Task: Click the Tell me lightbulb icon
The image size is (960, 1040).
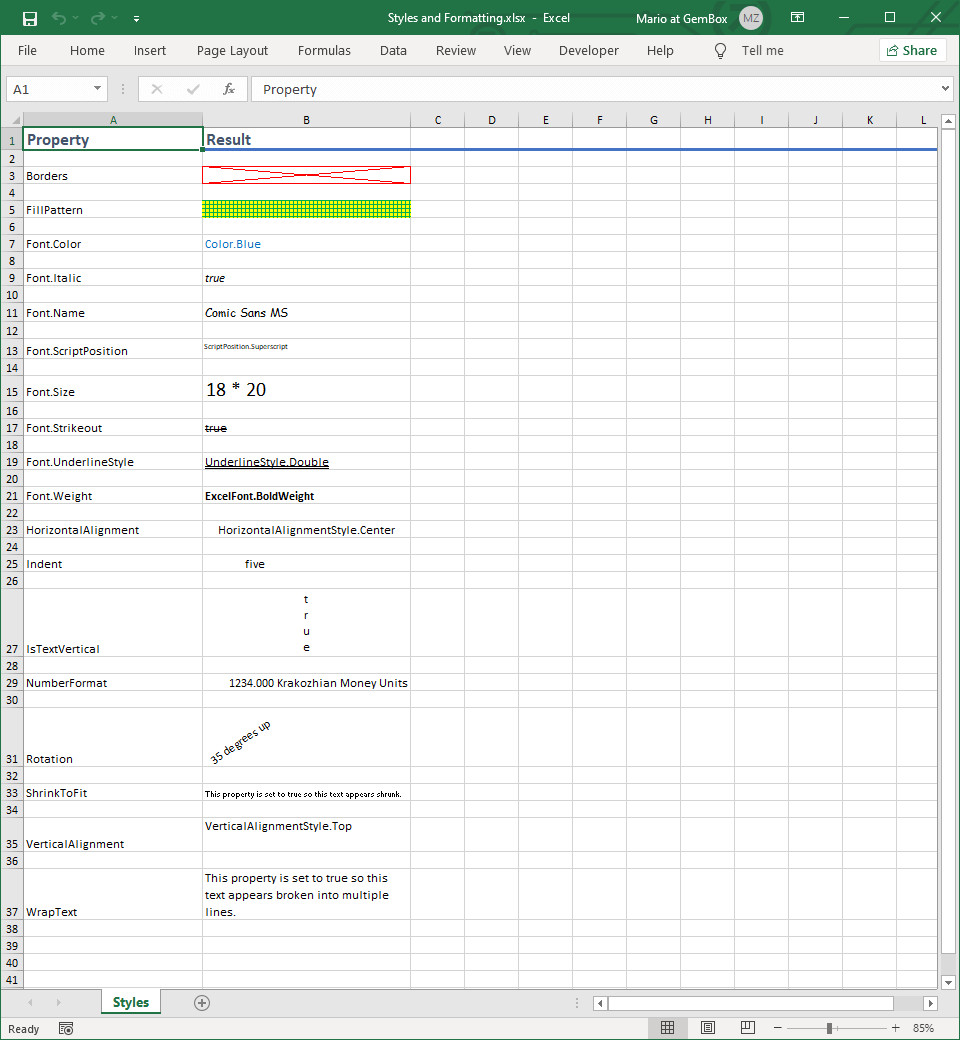Action: point(720,51)
